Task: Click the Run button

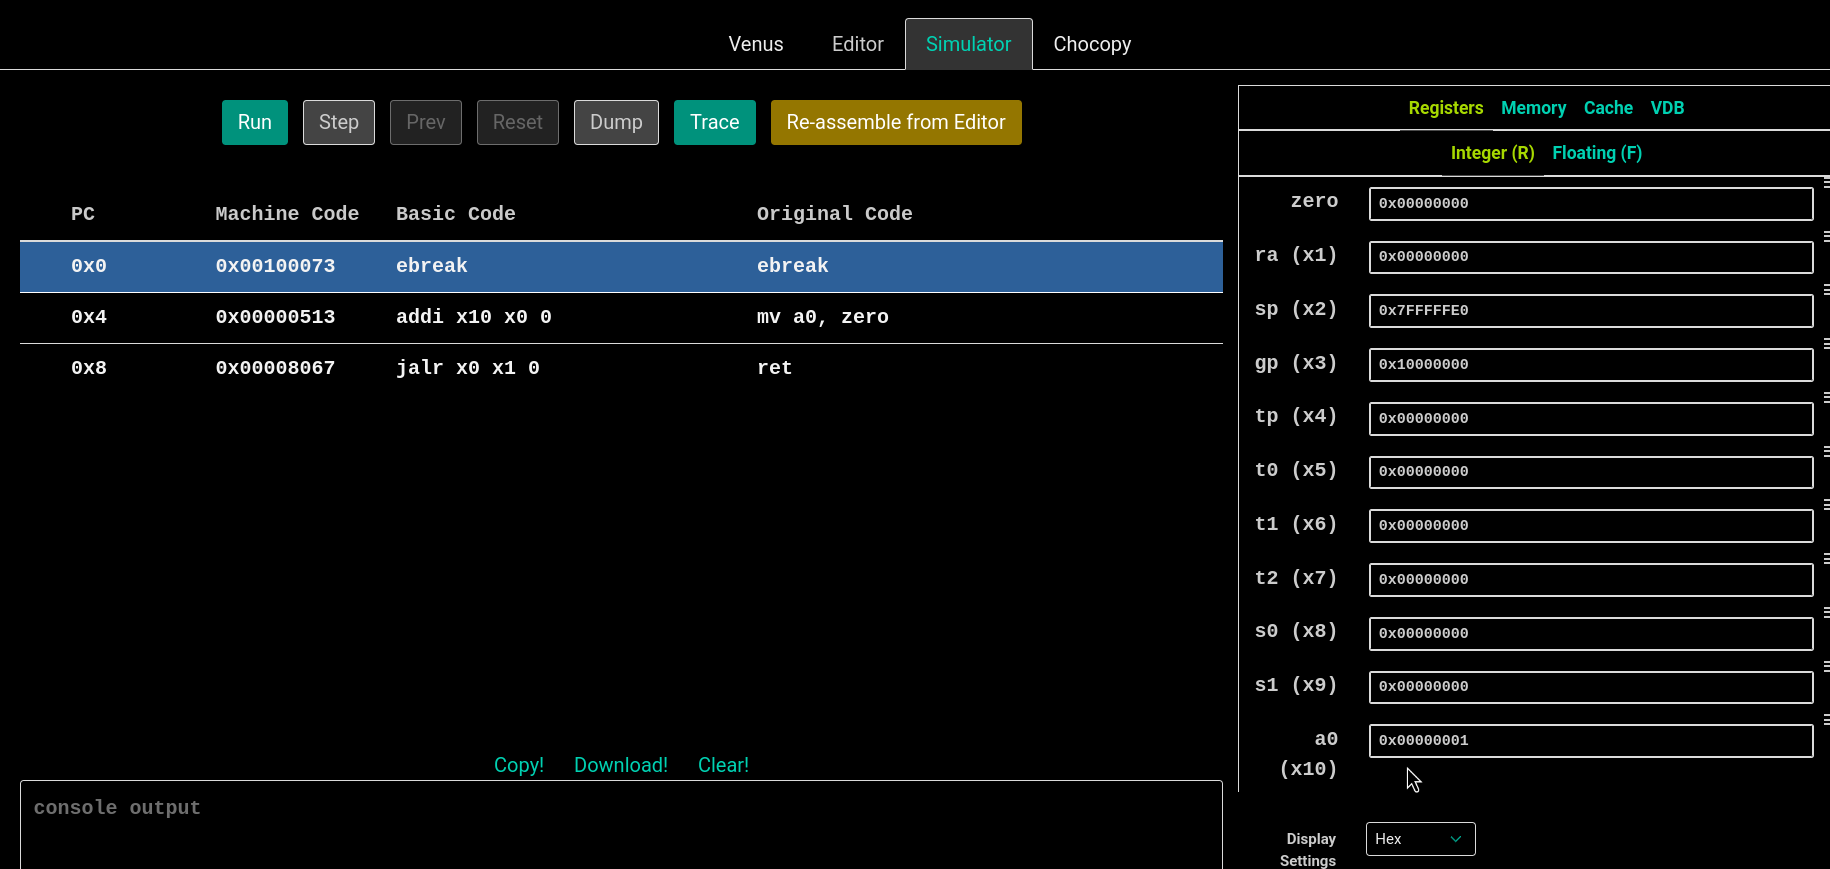Action: (255, 122)
